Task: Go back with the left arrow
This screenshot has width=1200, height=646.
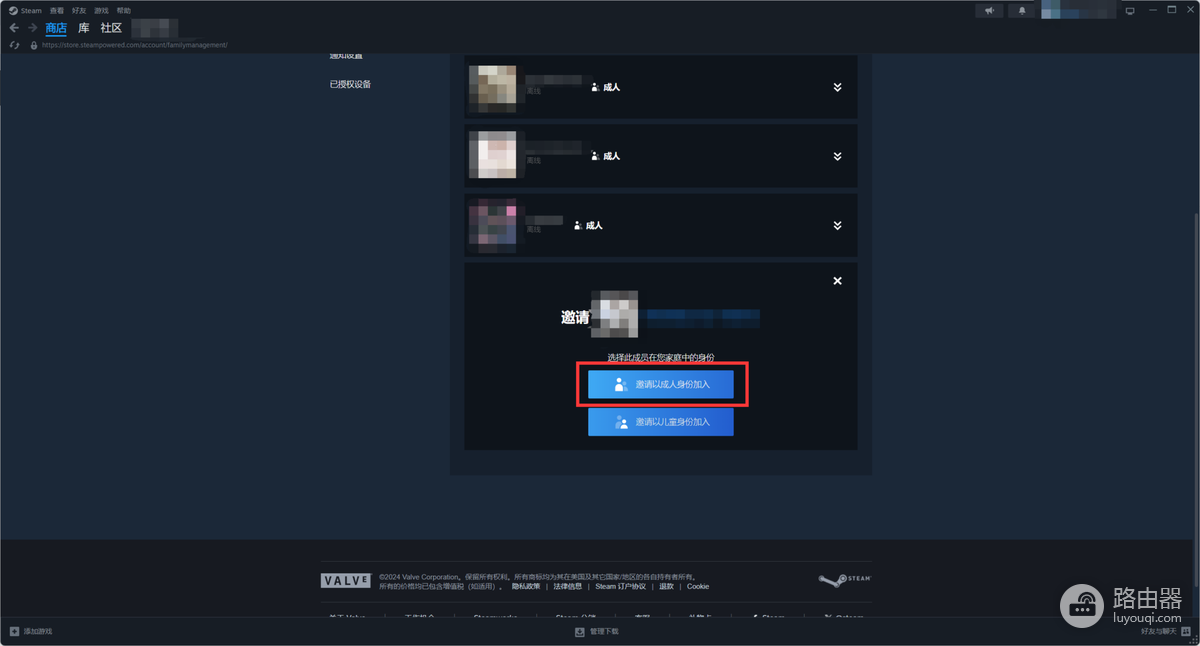Action: tap(14, 28)
